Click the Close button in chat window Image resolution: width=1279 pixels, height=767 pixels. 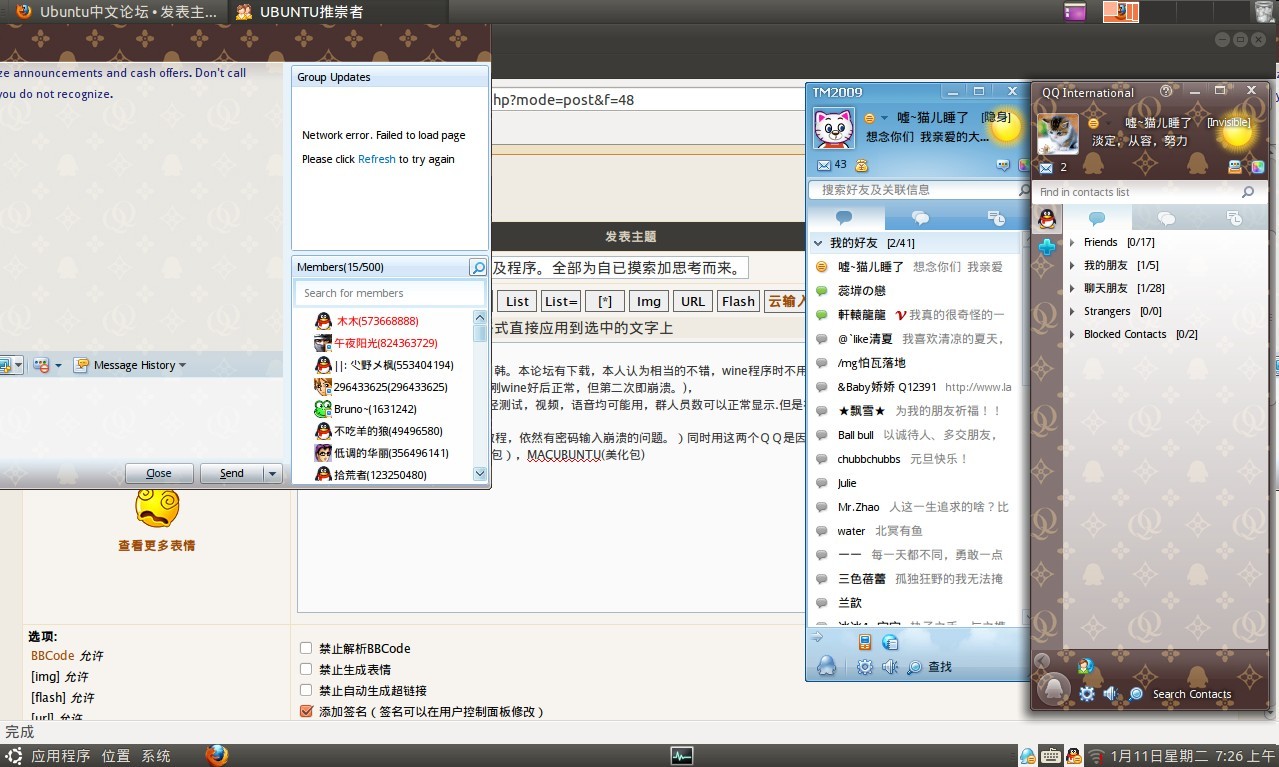click(159, 473)
